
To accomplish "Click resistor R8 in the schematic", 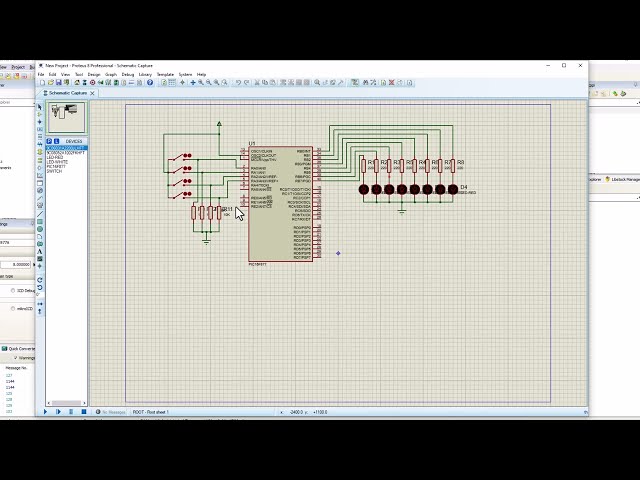I will pos(453,166).
